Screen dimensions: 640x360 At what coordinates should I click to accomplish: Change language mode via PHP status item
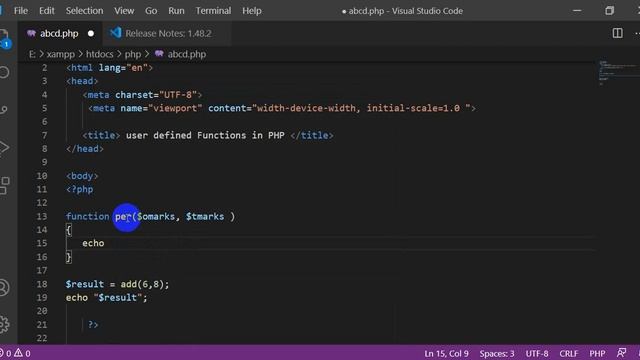coord(597,353)
